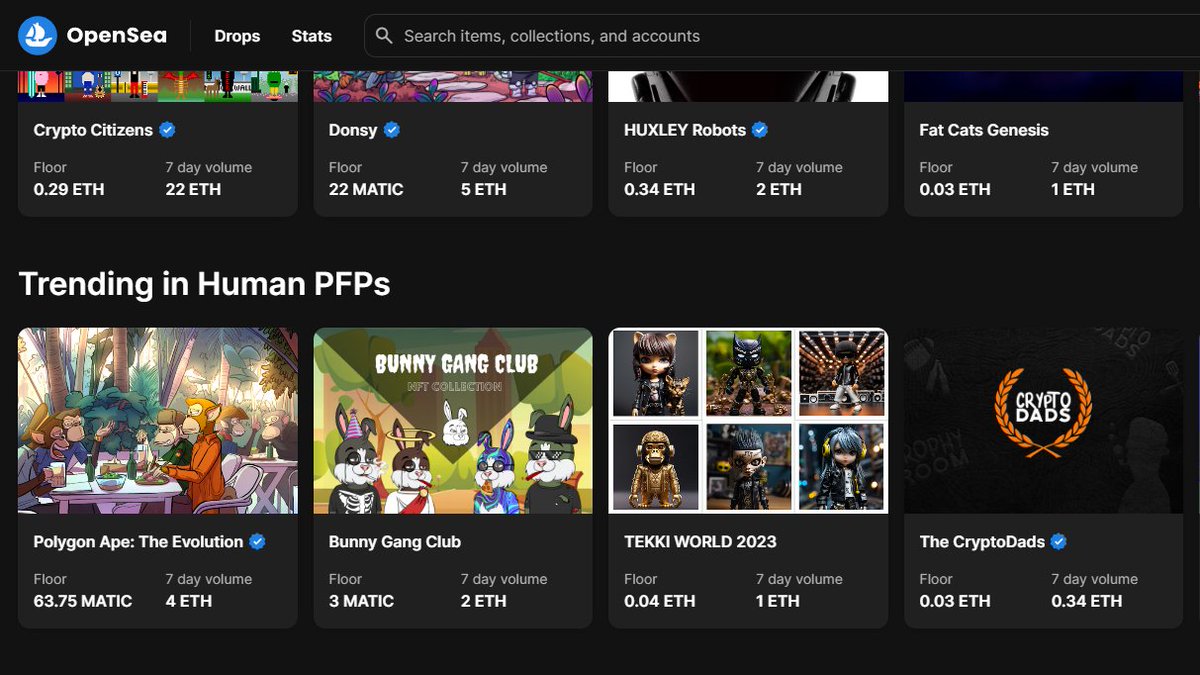The height and width of the screenshot is (675, 1200).
Task: Click the 22 MATIC floor value
Action: pos(366,189)
